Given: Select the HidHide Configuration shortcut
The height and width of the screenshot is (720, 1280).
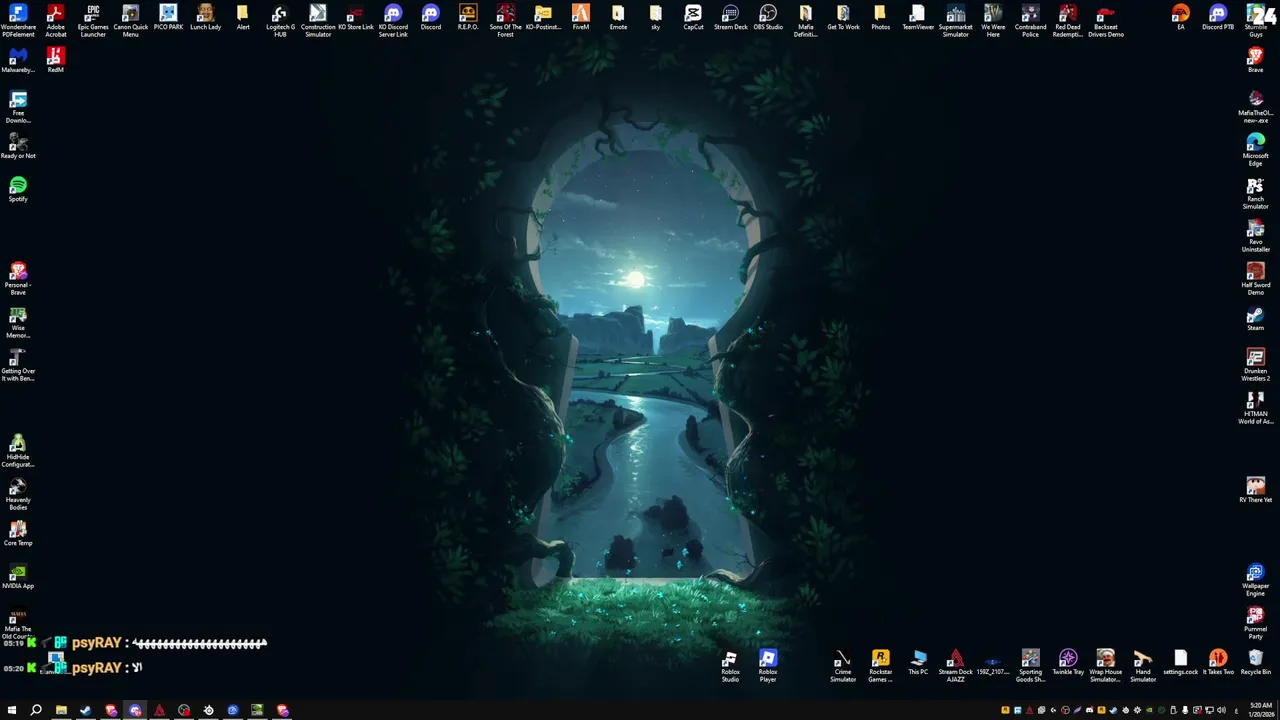Looking at the screenshot, I should point(18,451).
